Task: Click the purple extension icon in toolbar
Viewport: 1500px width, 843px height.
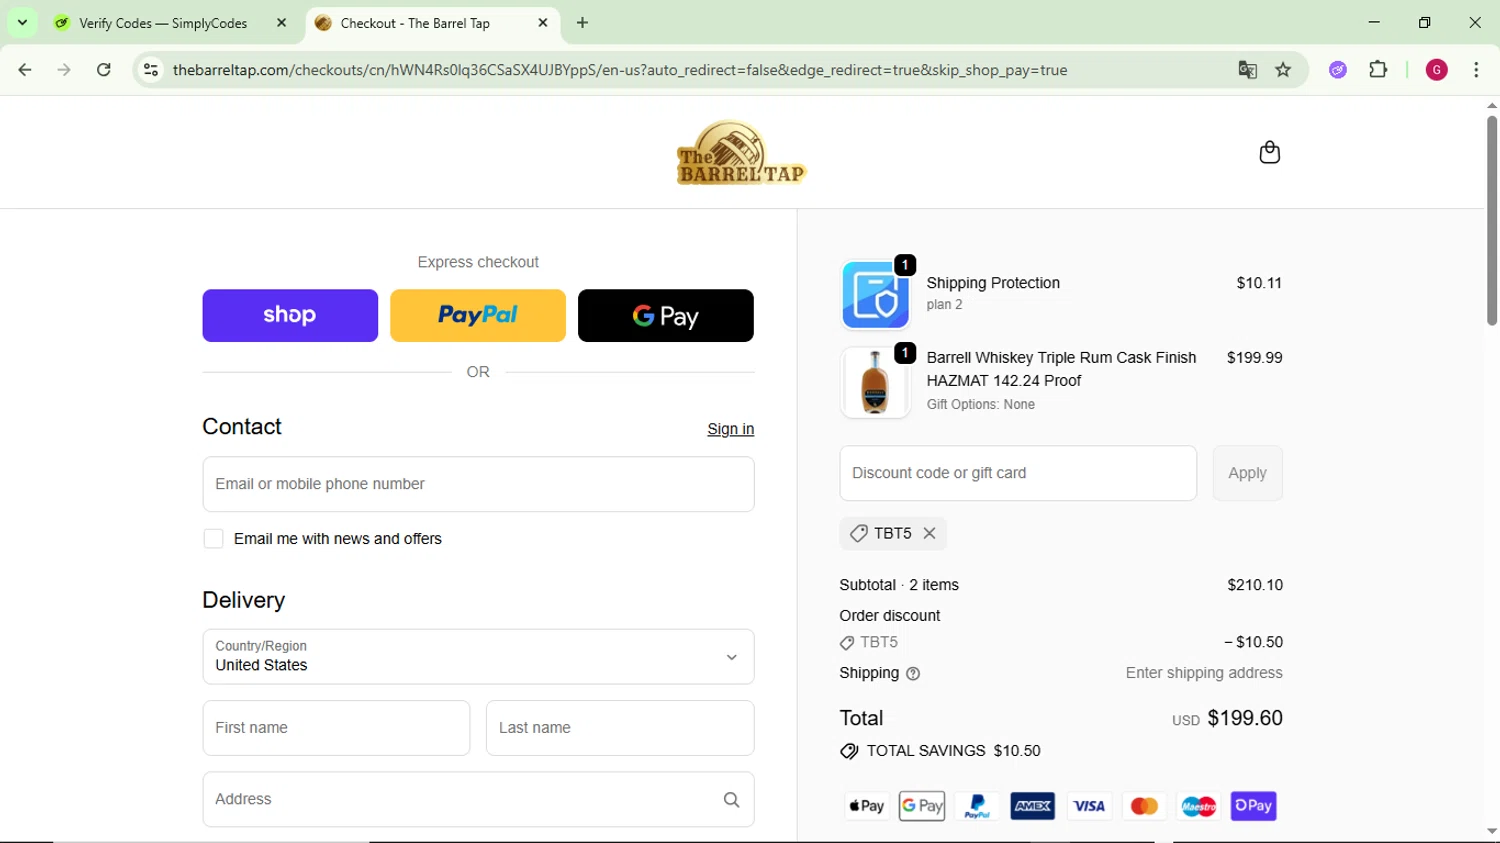Action: (1338, 70)
